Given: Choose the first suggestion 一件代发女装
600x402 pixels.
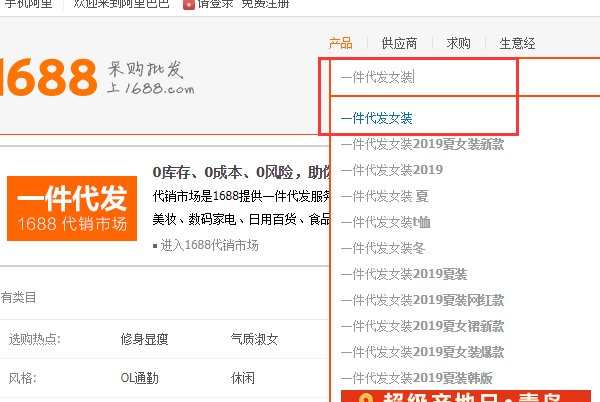Looking at the screenshot, I should coord(377,118).
